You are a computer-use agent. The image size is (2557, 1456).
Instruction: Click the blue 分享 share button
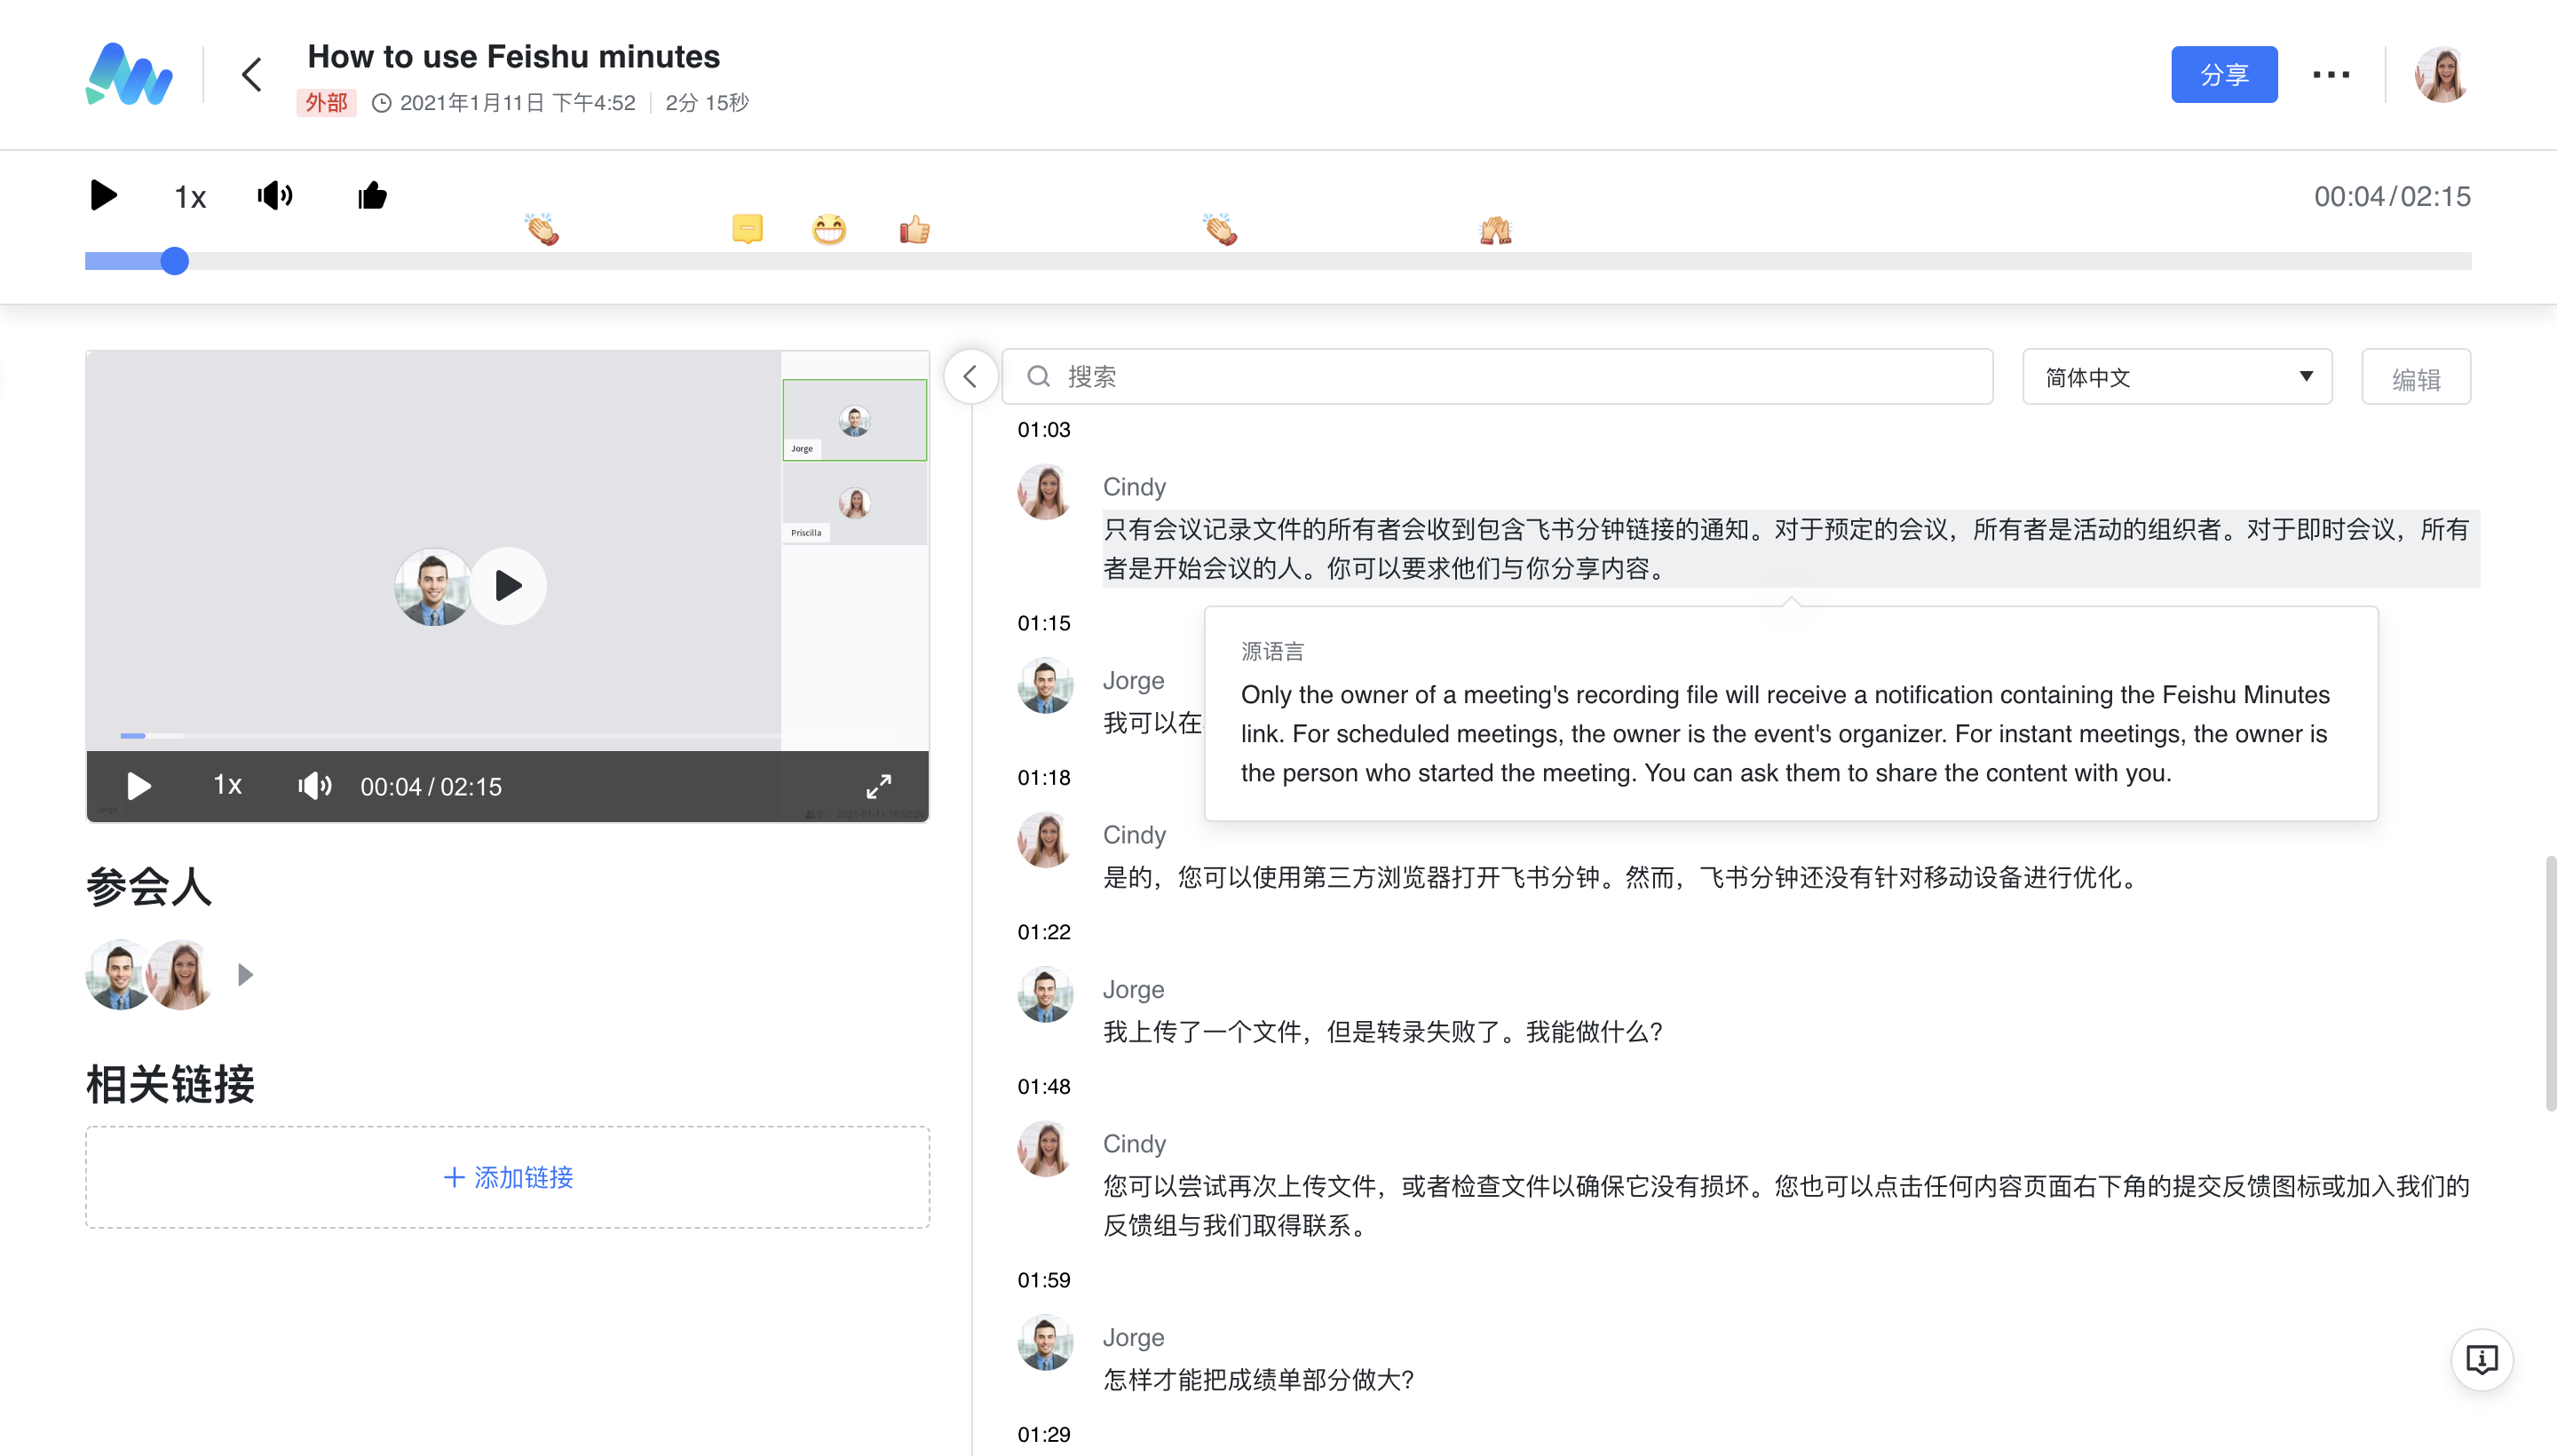point(2223,74)
